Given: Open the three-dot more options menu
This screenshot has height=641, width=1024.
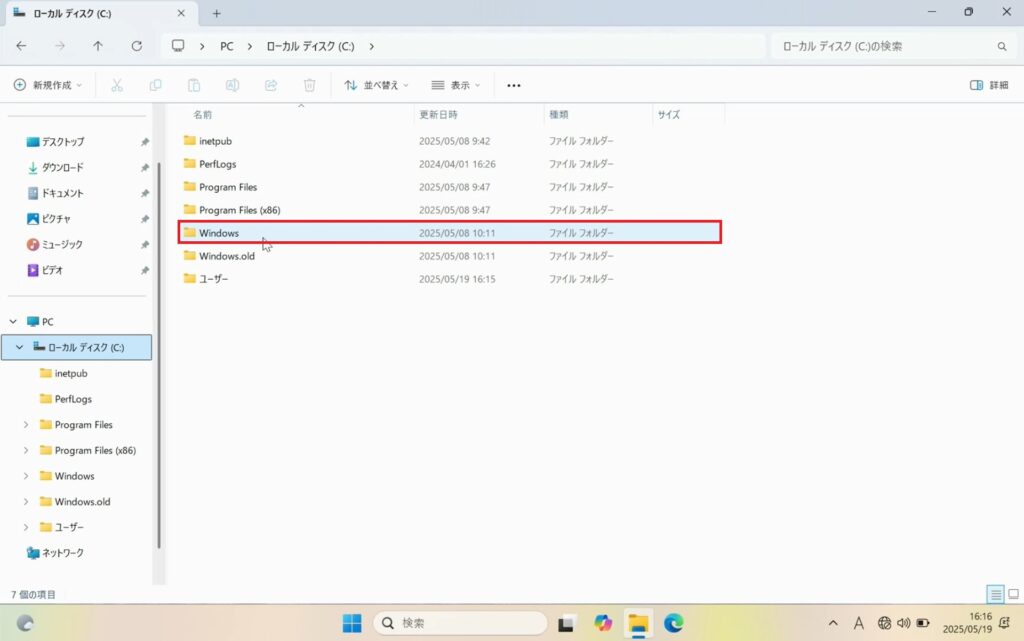Looking at the screenshot, I should click(514, 86).
